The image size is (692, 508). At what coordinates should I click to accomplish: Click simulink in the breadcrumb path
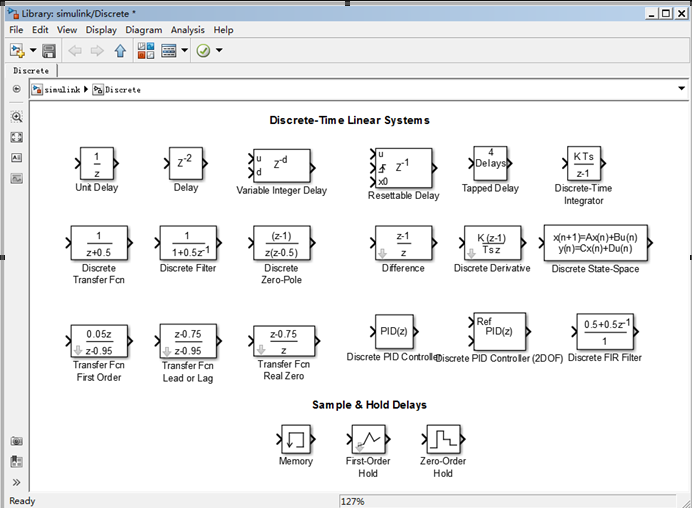pos(62,89)
